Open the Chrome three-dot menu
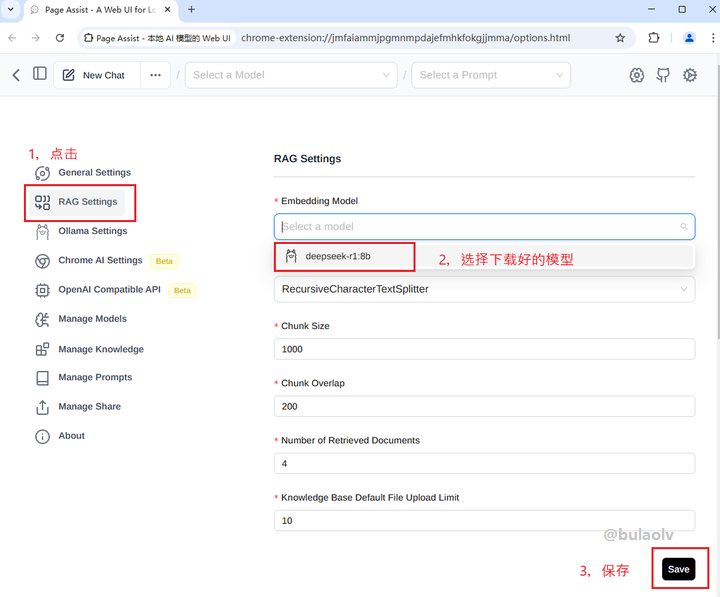 pos(713,38)
